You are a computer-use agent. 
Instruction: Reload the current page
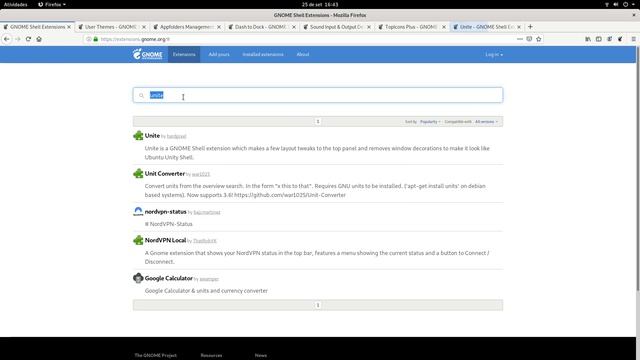coord(28,39)
